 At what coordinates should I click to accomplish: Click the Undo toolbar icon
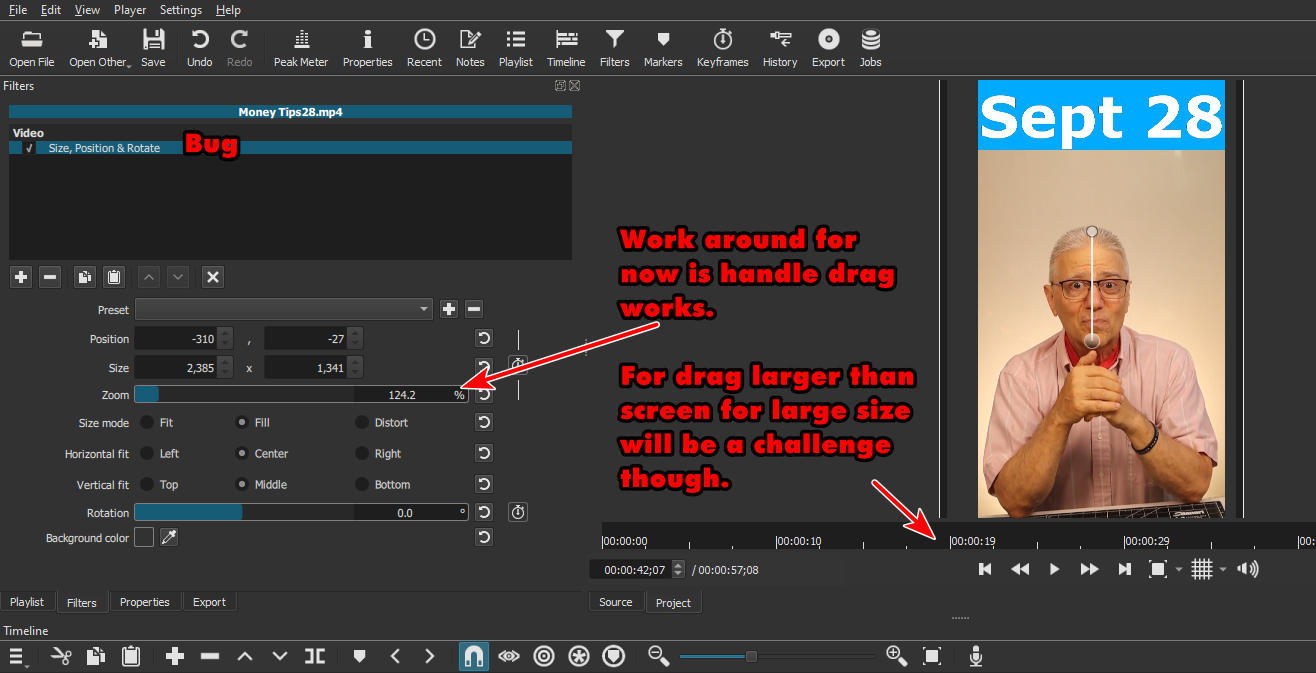pyautogui.click(x=199, y=47)
